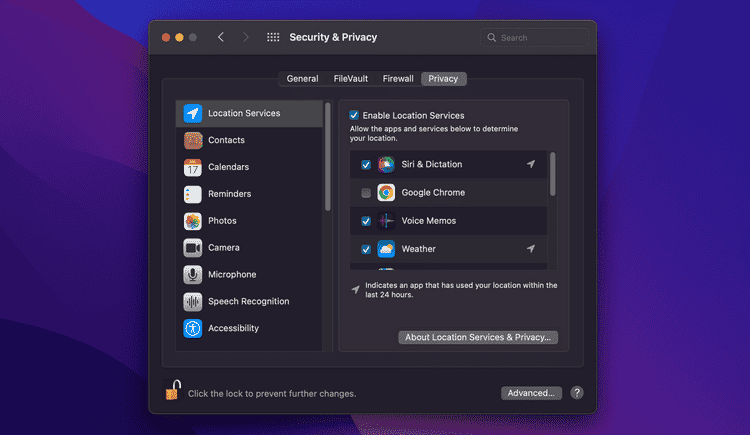Click the Google Chrome app name

[x=433, y=192]
